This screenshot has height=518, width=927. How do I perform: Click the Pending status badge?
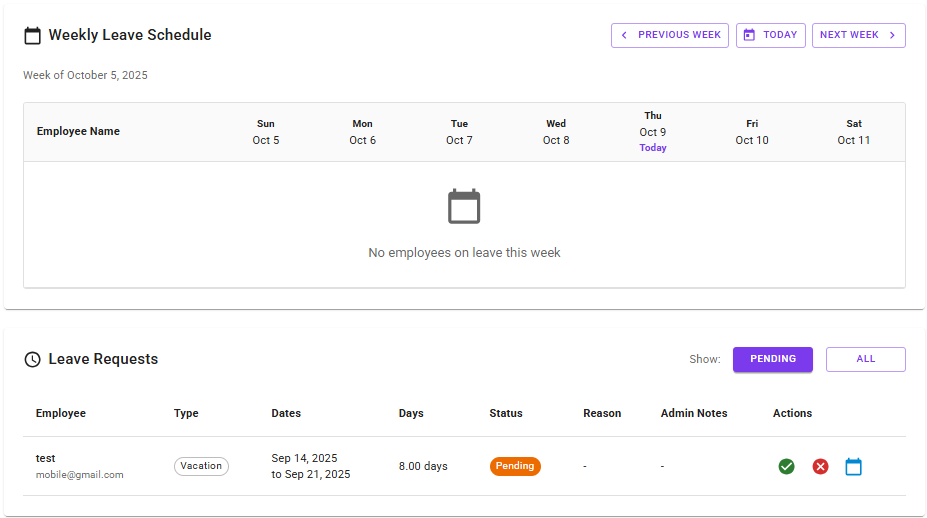coord(515,466)
